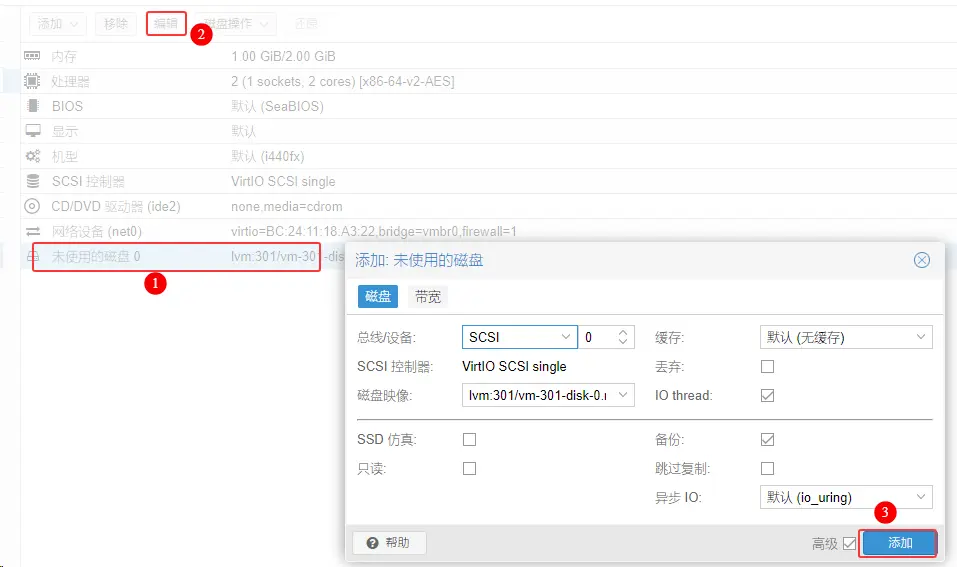Select the network device (net0) arrows icon
Screen dimensions: 957x567
pos(33,231)
